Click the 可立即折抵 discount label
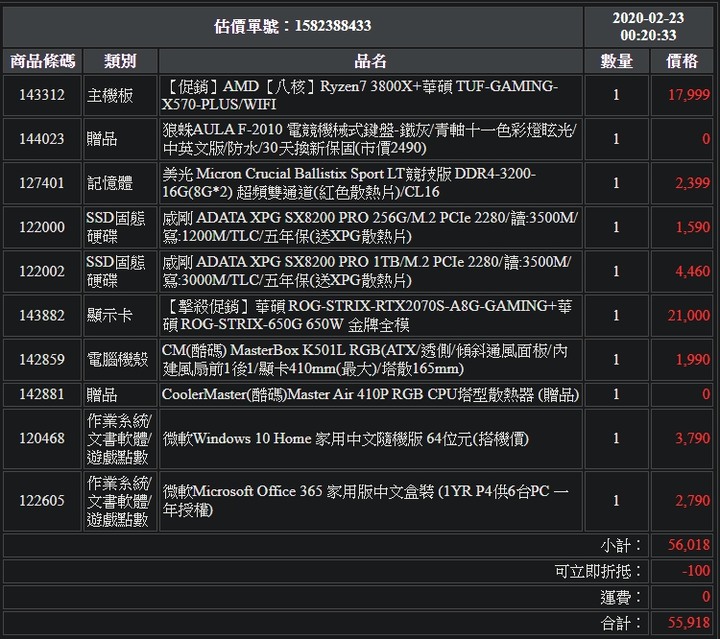The width and height of the screenshot is (720, 639). click(x=598, y=572)
